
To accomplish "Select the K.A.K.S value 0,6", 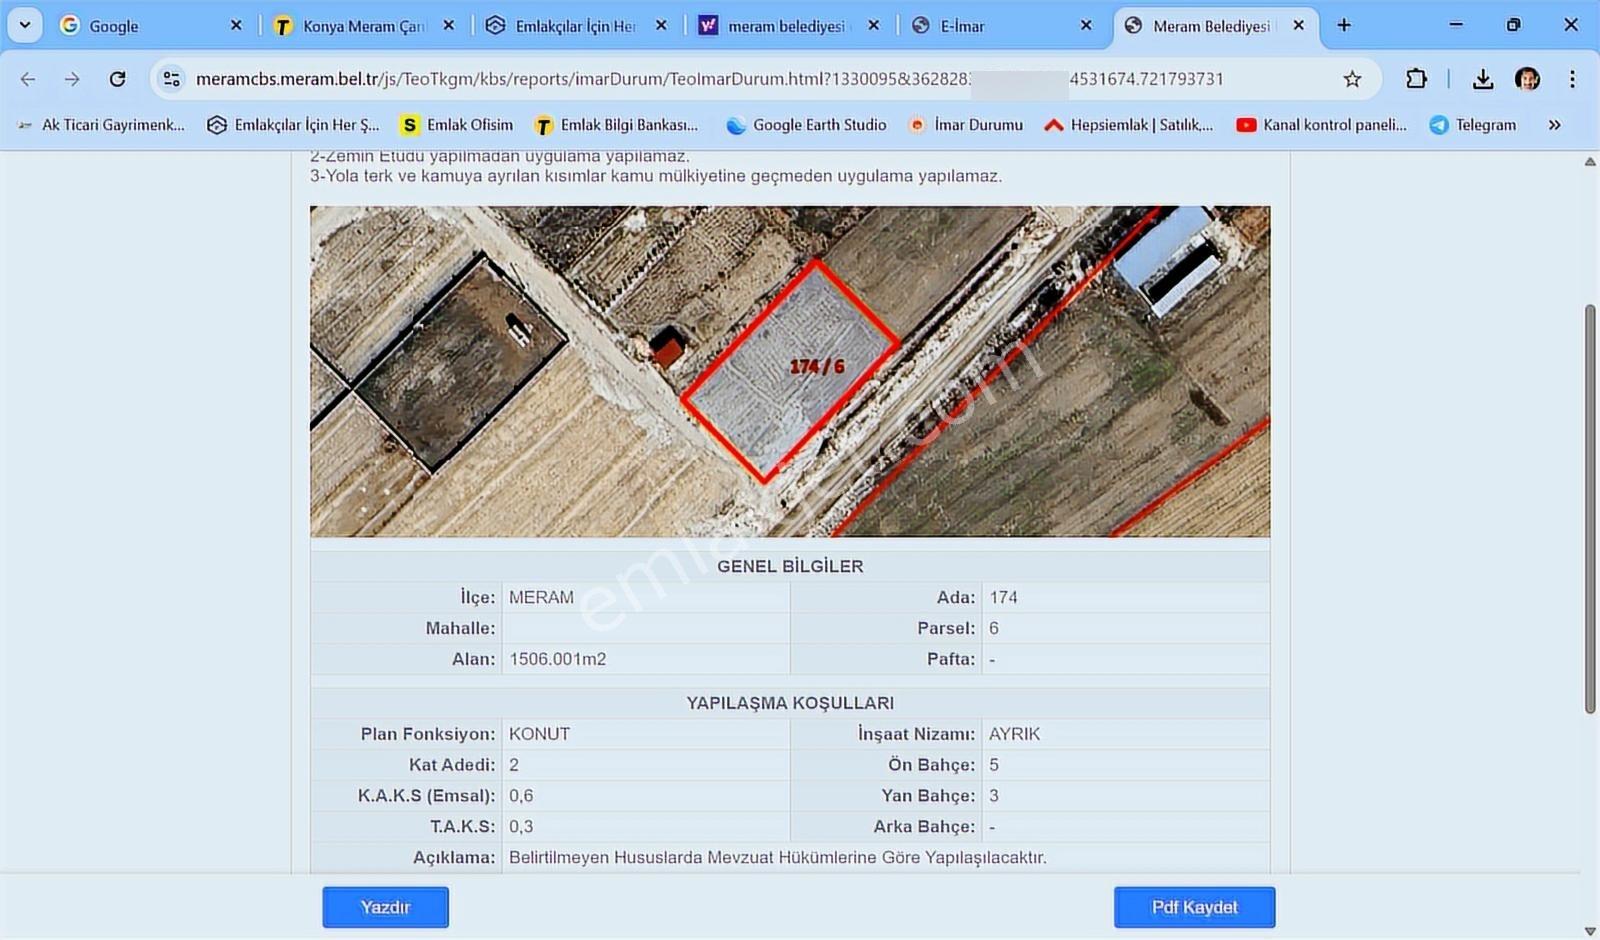I will [521, 796].
